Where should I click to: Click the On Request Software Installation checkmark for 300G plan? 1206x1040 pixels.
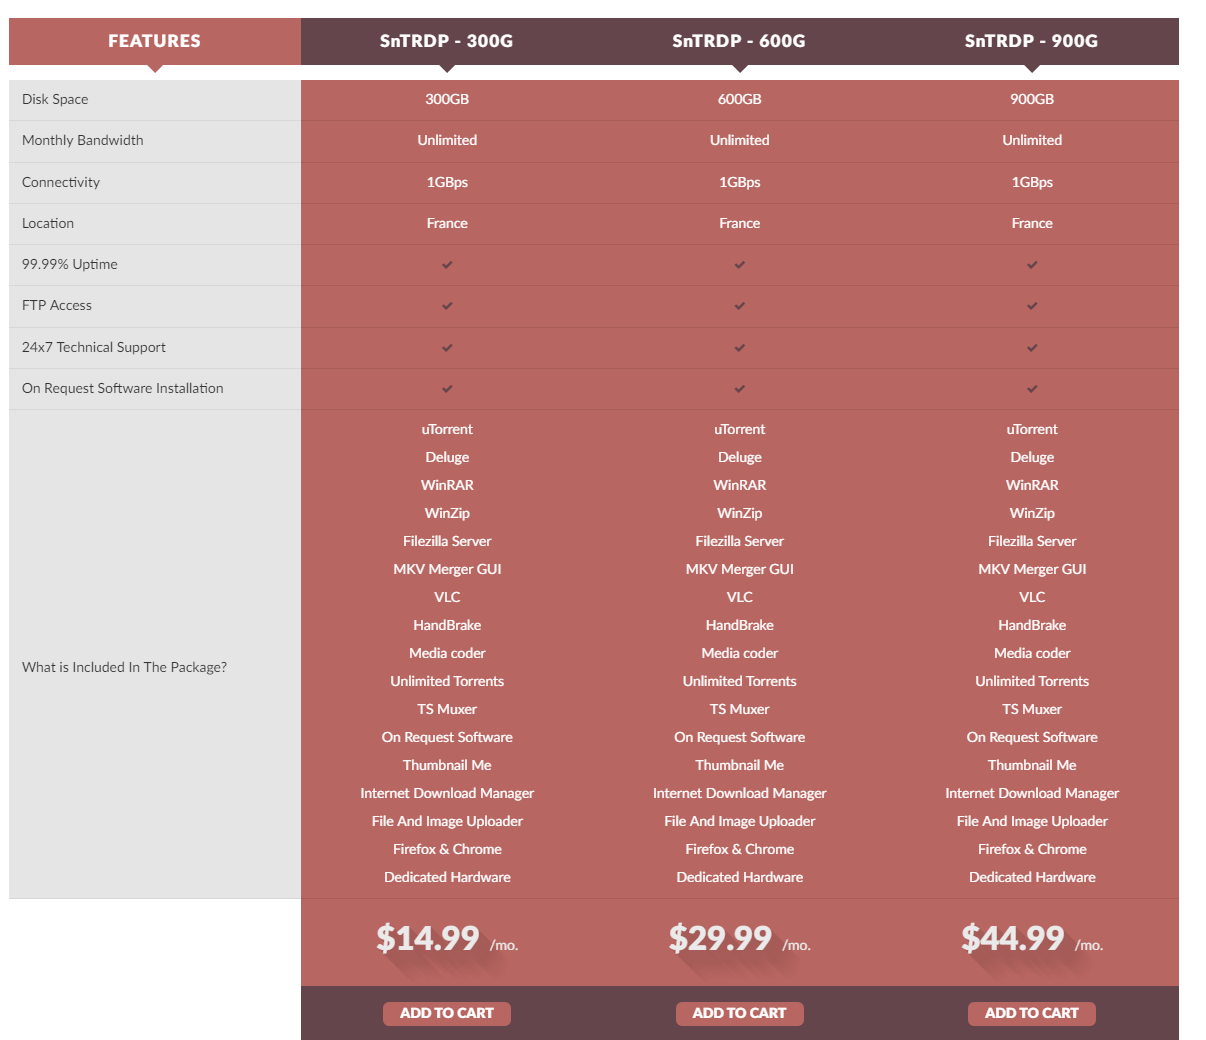click(x=447, y=389)
